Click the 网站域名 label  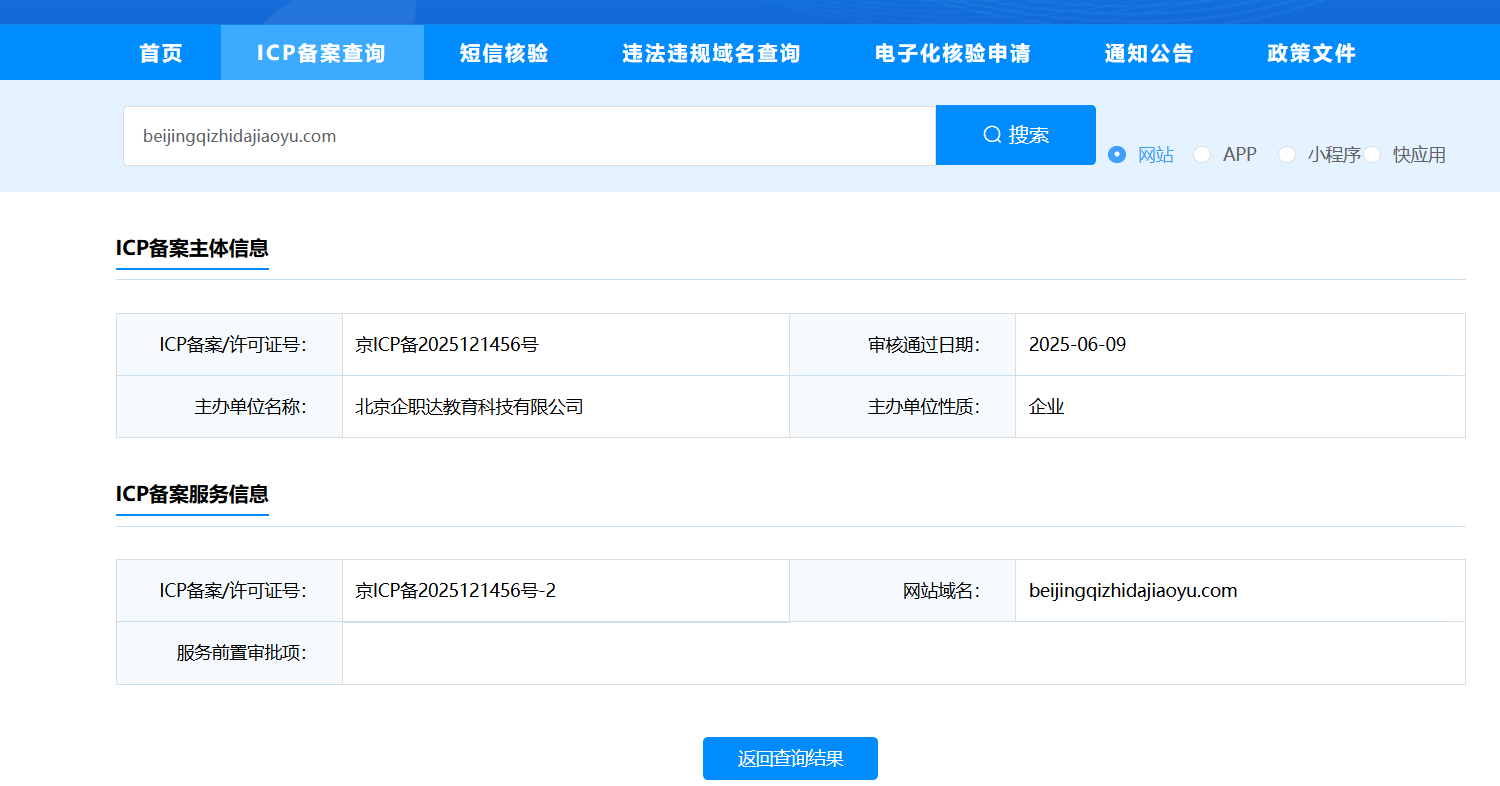pos(942,591)
